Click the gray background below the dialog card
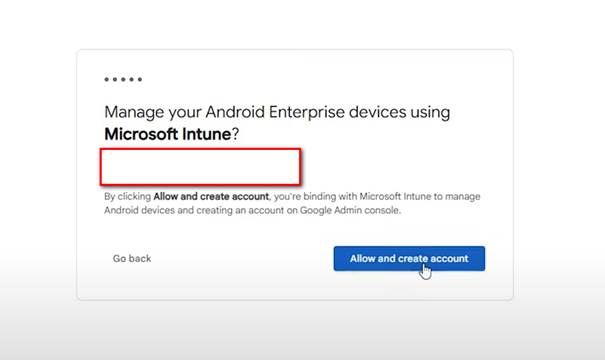Viewport: 605px width, 360px height. click(302, 331)
